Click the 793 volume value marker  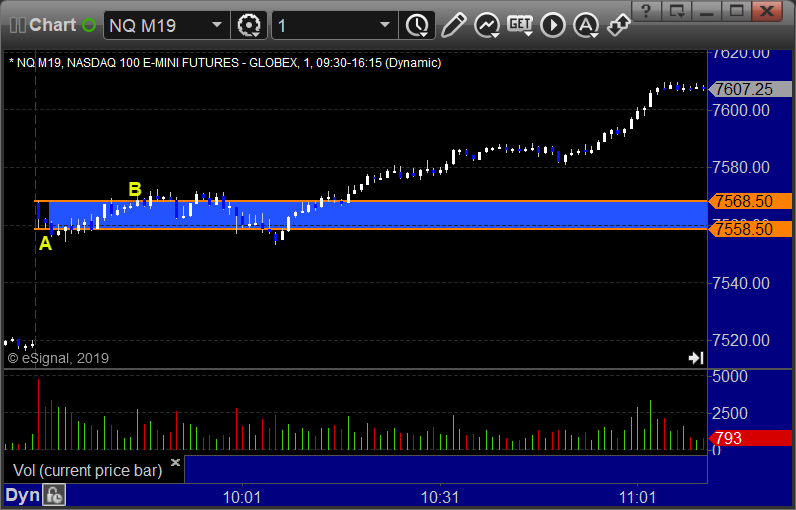pyautogui.click(x=750, y=438)
